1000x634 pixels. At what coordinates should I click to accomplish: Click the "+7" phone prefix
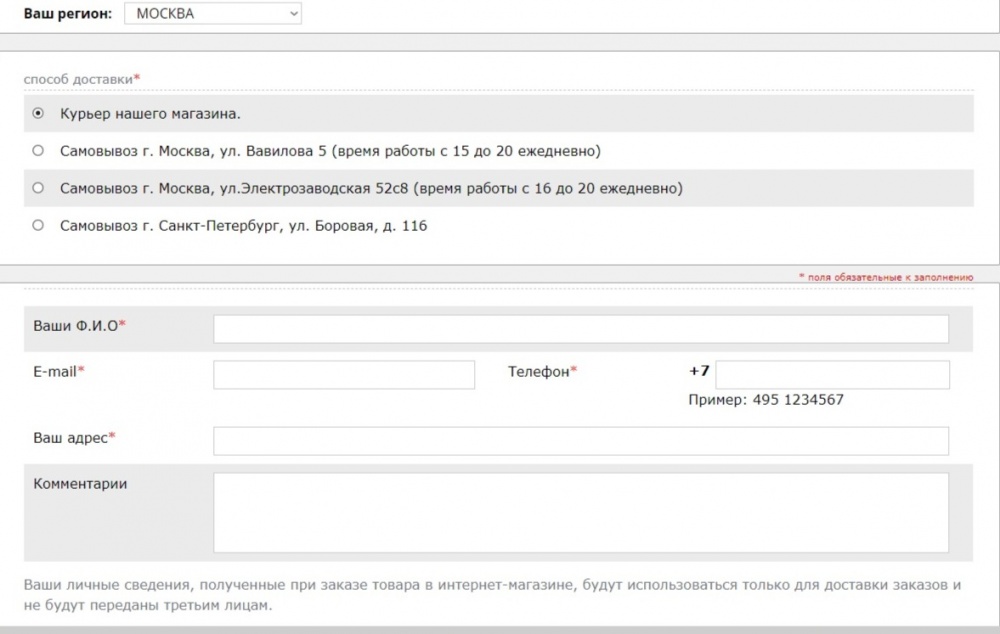coord(699,371)
